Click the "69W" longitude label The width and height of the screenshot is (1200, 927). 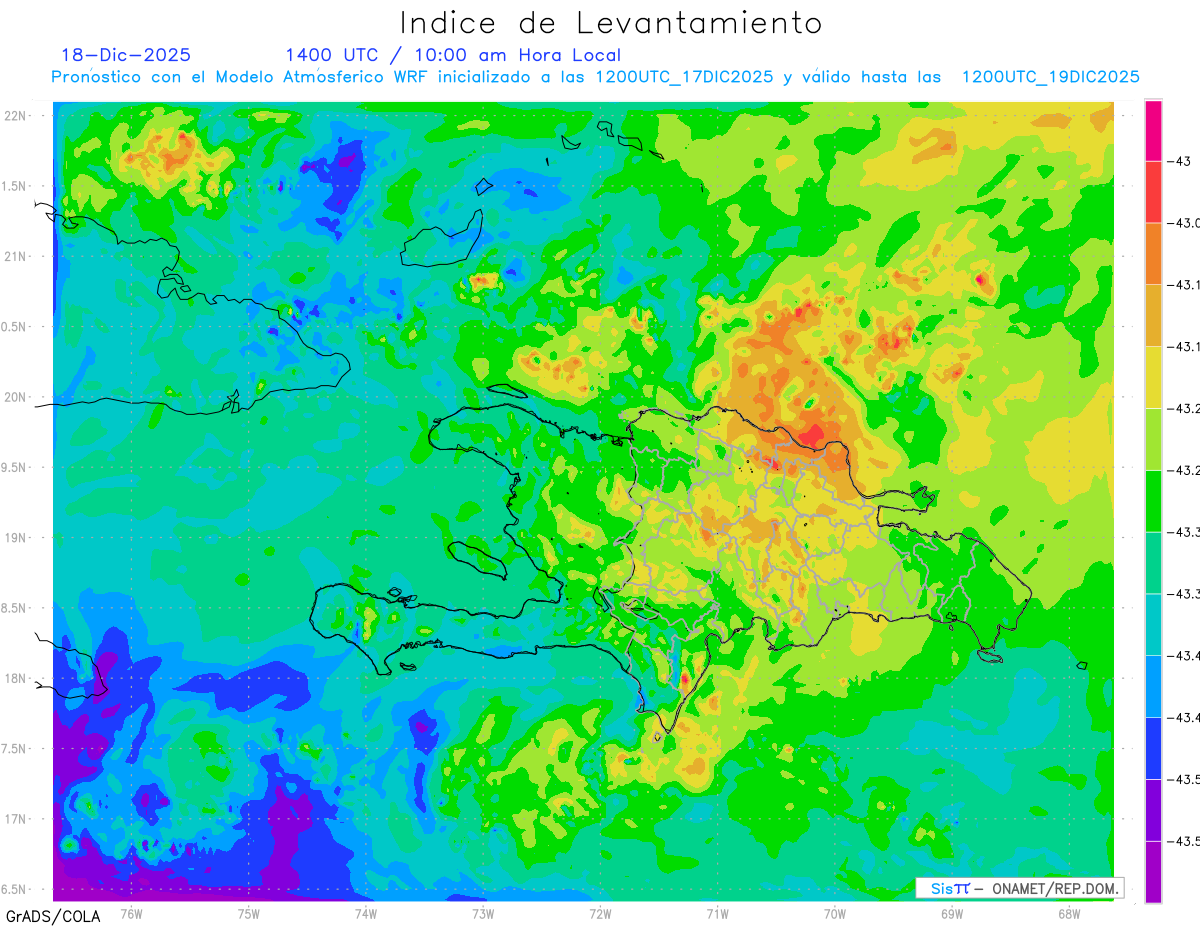pos(952,913)
